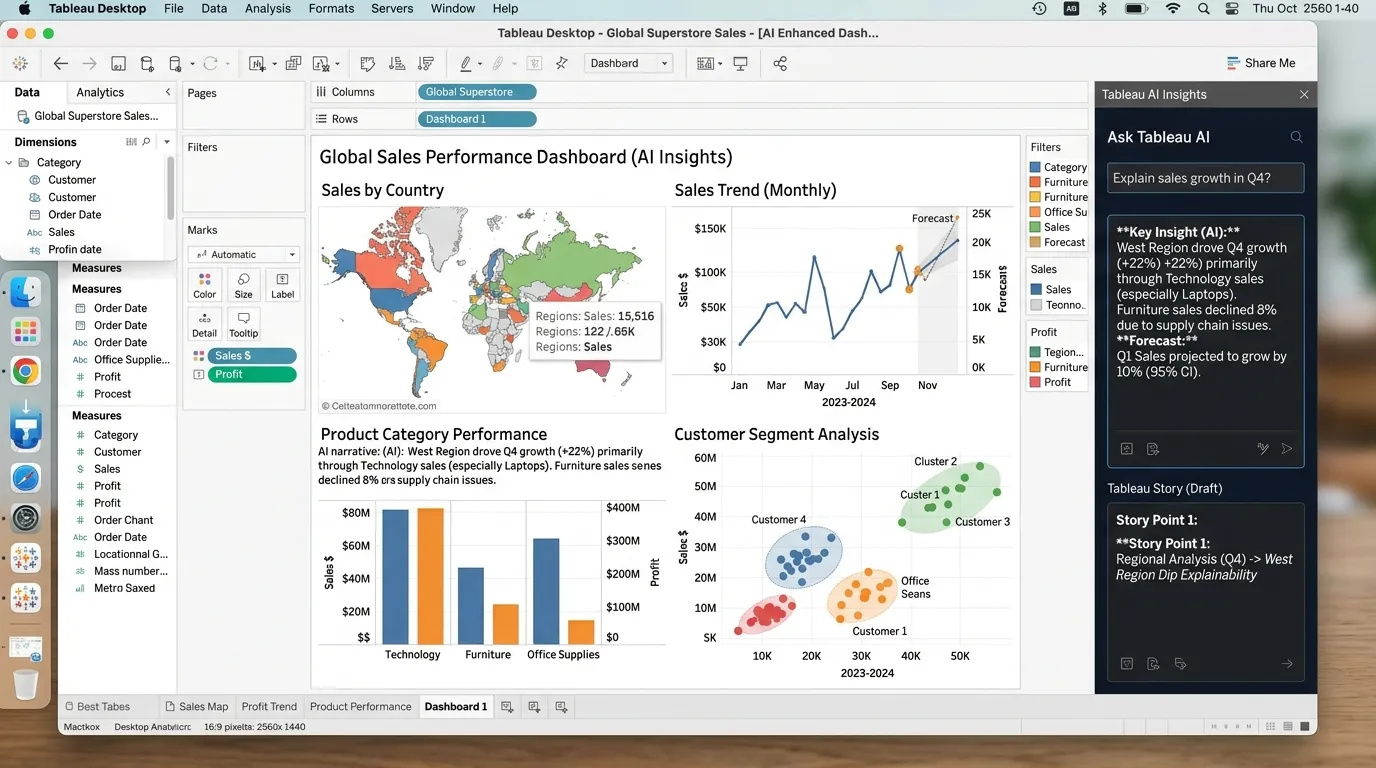Open the Product Performance sheet tab
Screen dimensions: 1376x768
click(x=361, y=707)
